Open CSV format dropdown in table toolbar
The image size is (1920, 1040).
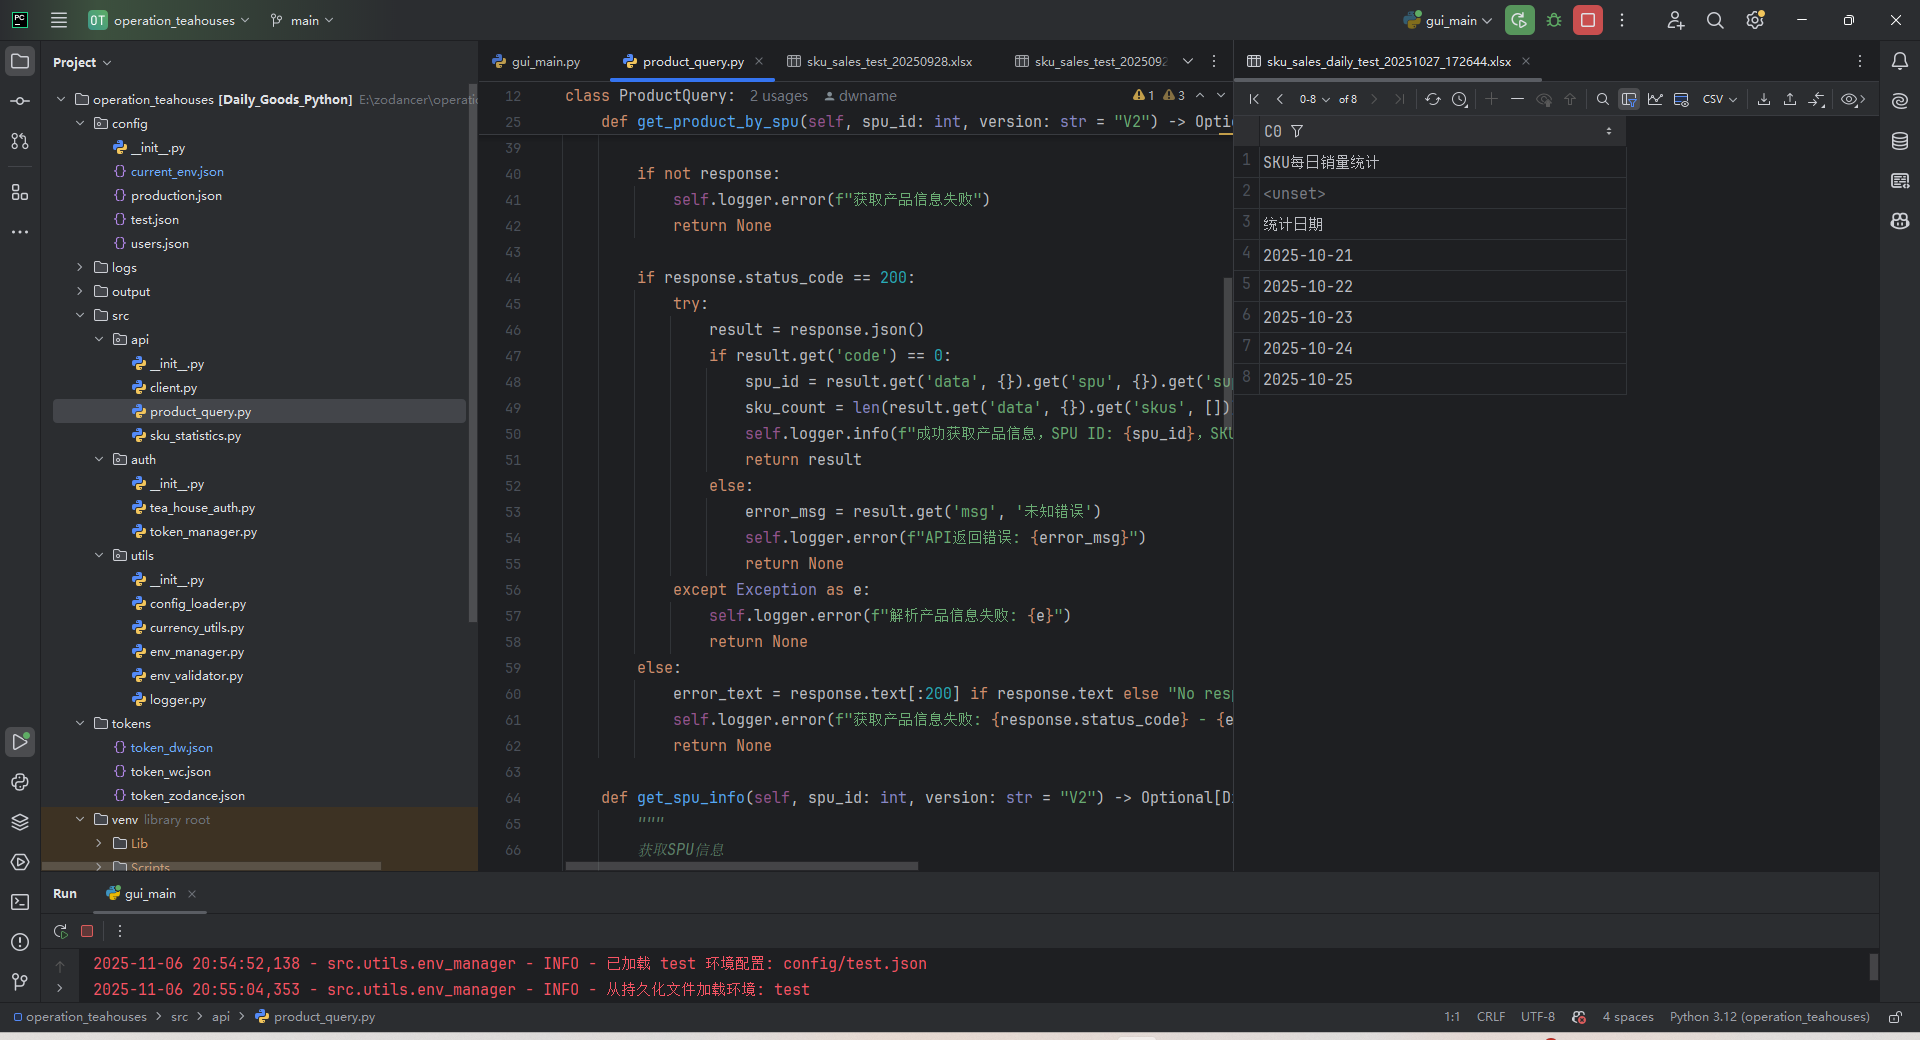pyautogui.click(x=1720, y=99)
